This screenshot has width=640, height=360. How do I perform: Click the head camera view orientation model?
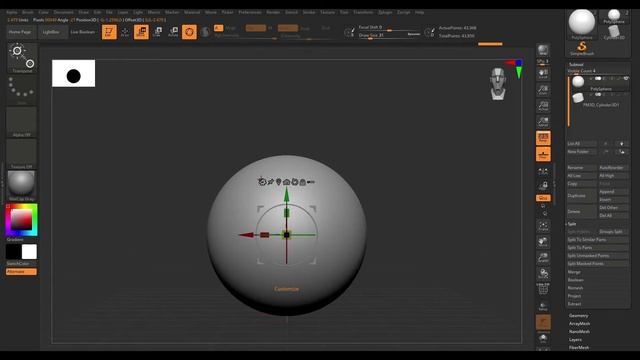pyautogui.click(x=498, y=84)
